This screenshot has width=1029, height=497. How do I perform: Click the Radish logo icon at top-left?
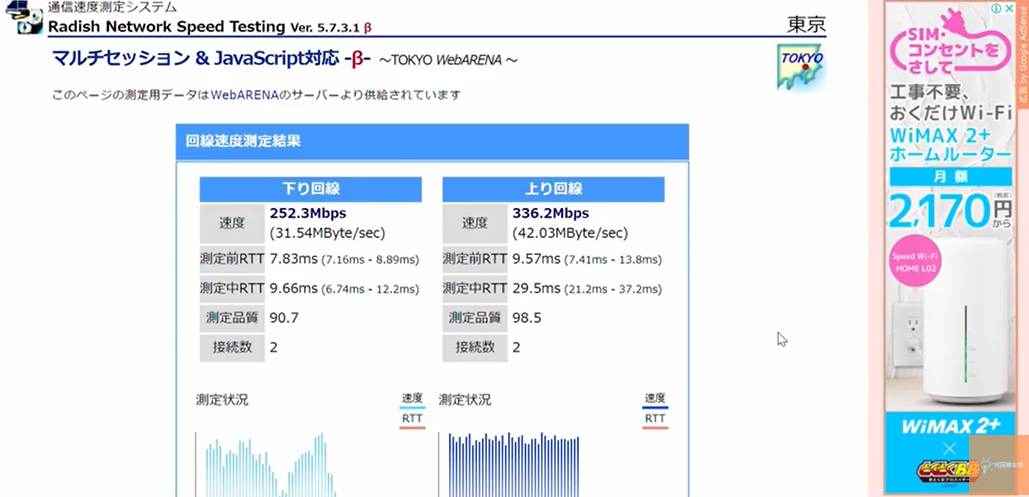[23, 18]
